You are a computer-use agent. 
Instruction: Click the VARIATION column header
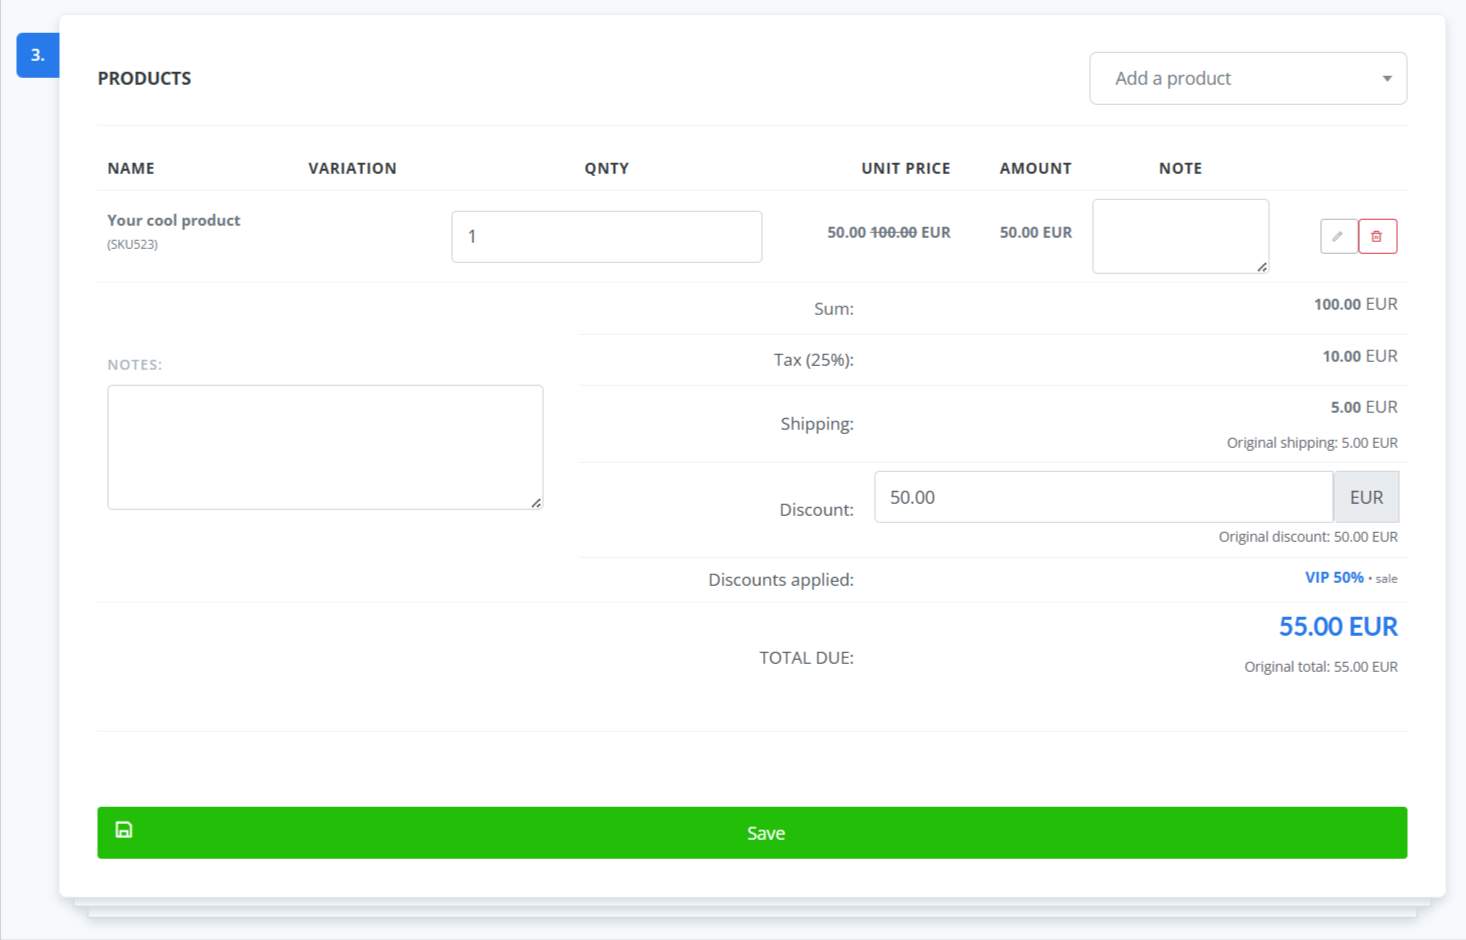[352, 168]
